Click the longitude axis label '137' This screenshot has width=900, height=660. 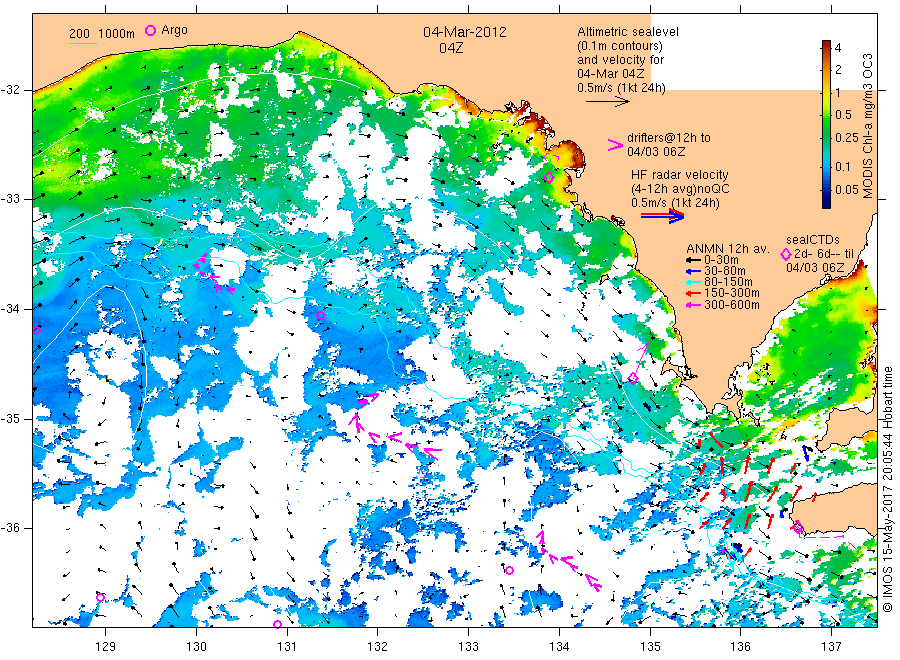(831, 647)
